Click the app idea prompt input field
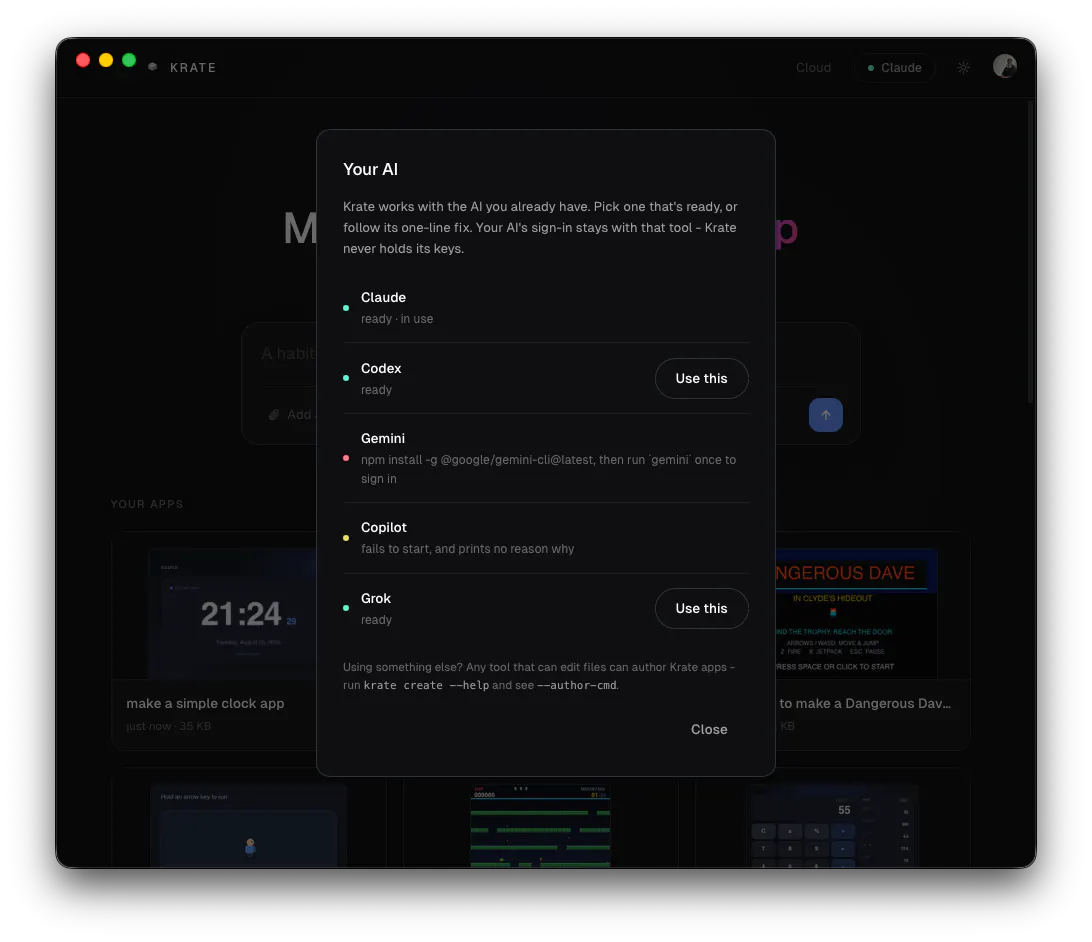 [x=286, y=354]
